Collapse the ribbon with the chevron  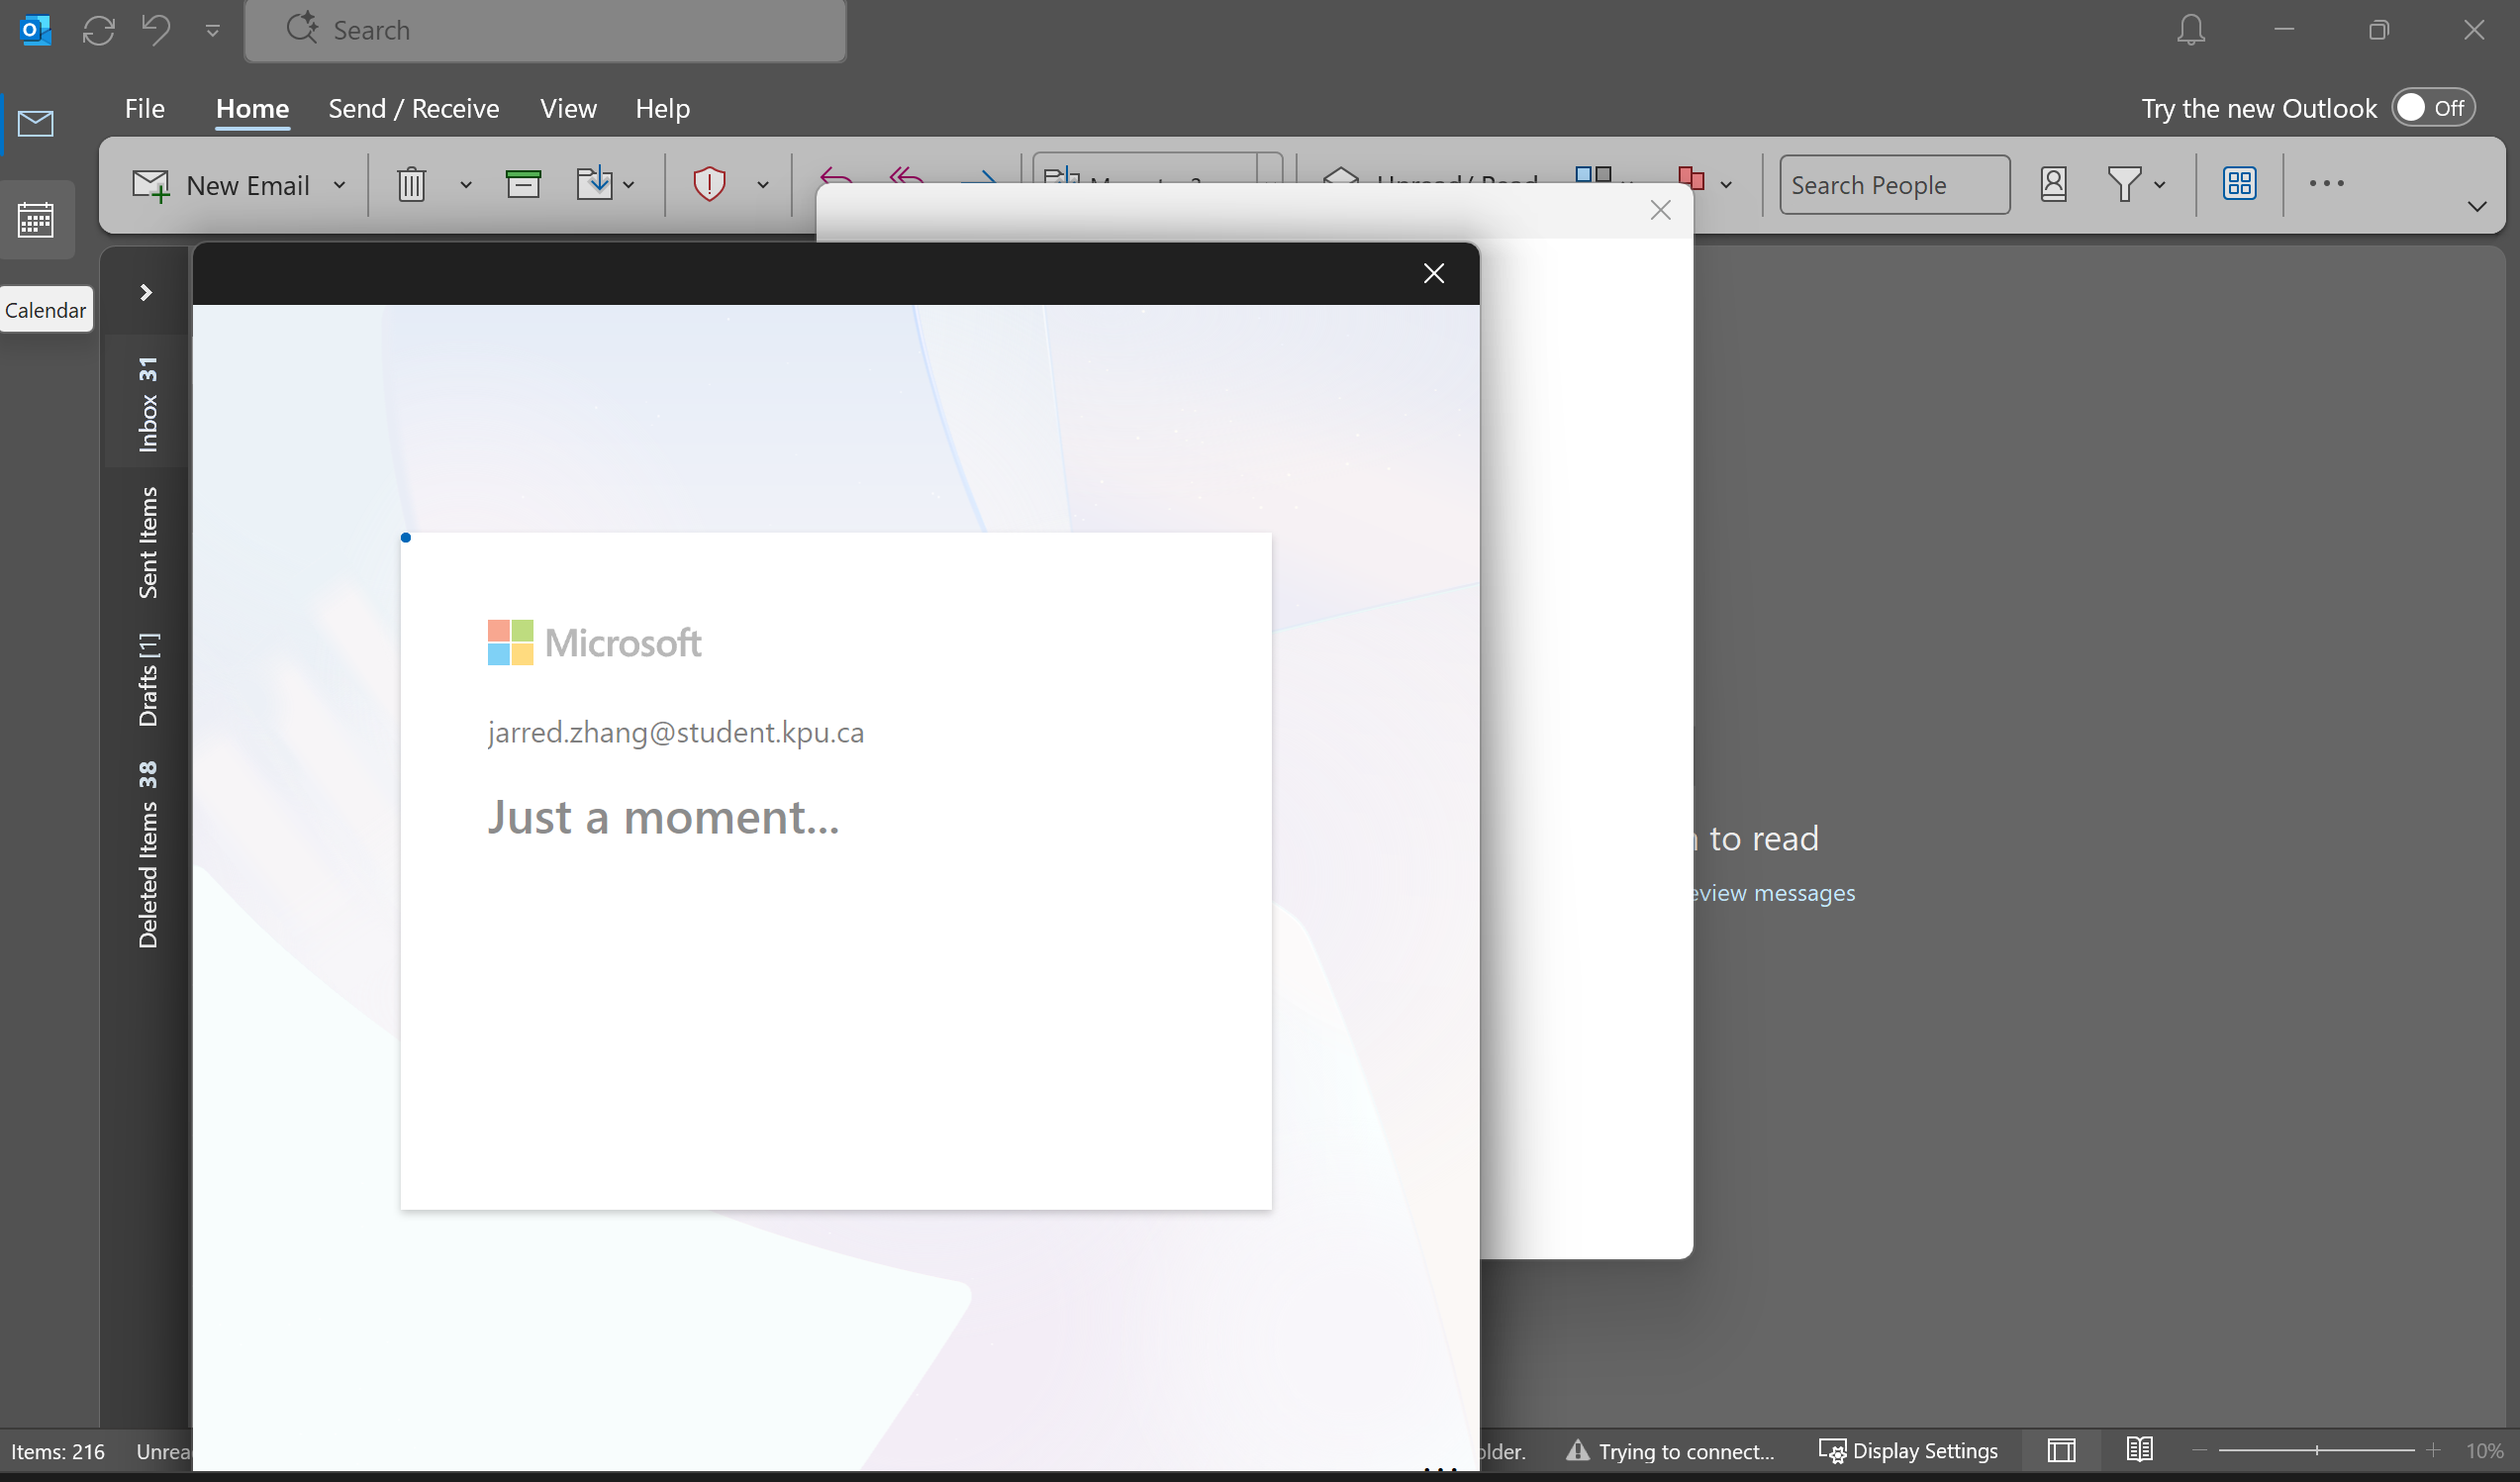(x=2477, y=207)
